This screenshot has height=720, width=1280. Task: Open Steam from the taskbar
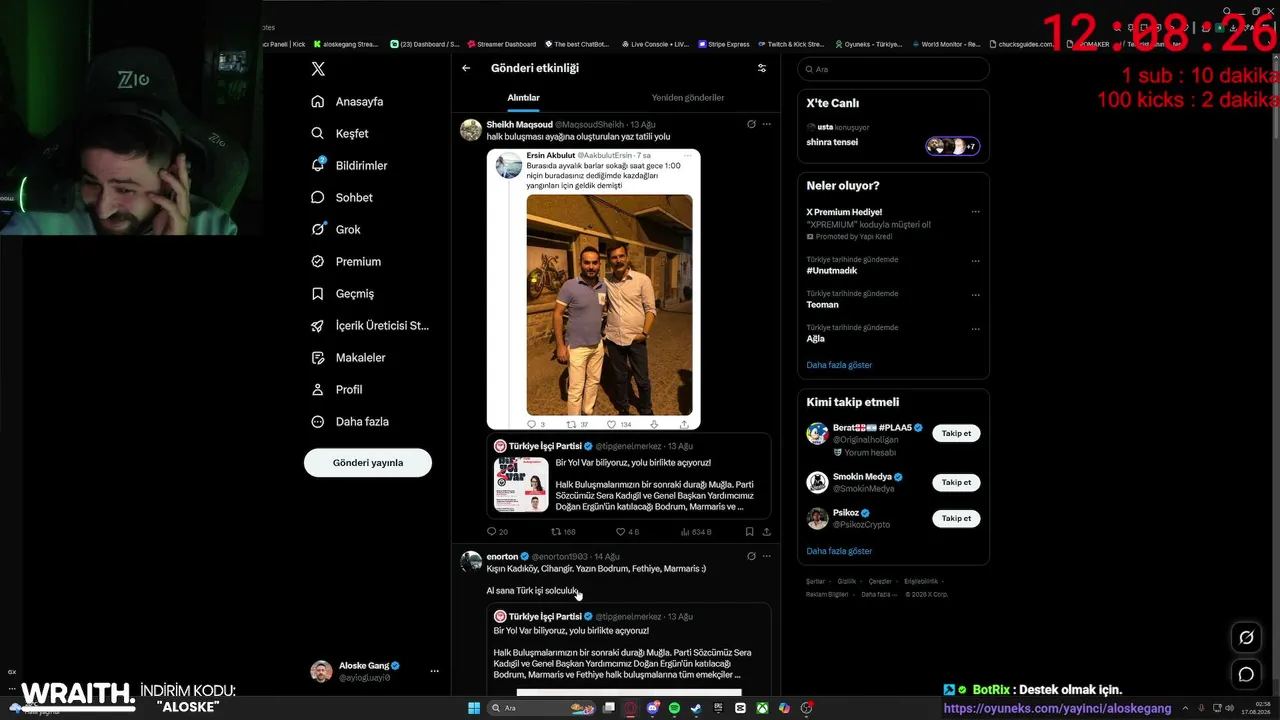[x=696, y=708]
